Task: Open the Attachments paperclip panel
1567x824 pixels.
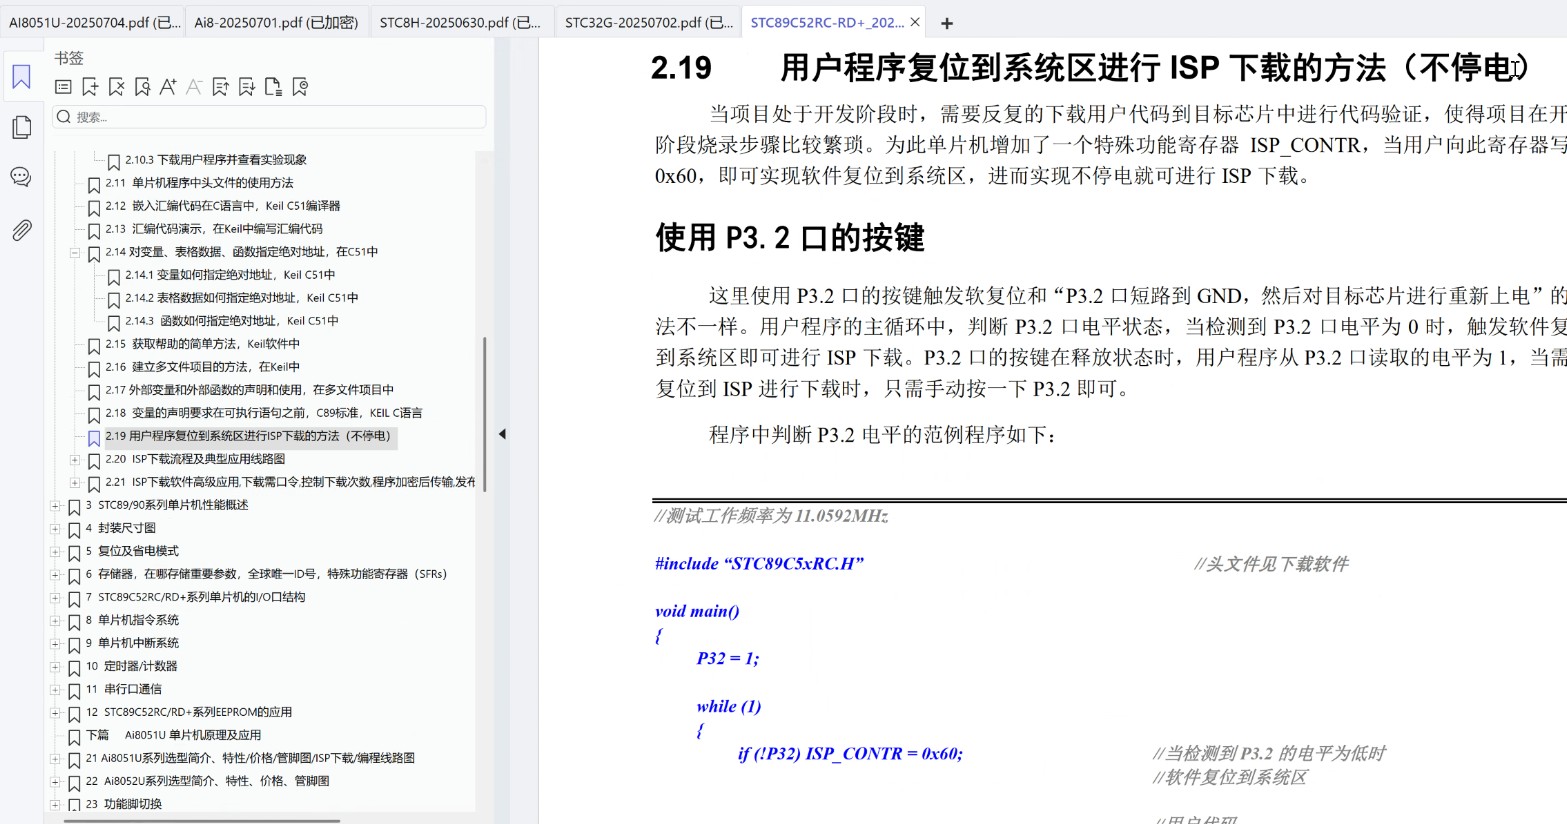Action: pyautogui.click(x=21, y=230)
